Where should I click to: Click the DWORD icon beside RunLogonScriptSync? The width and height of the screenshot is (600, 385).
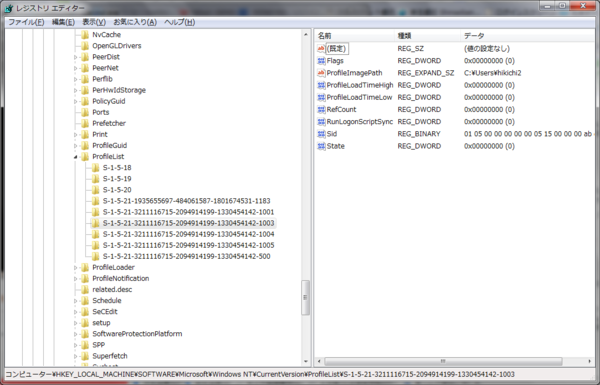[321, 122]
